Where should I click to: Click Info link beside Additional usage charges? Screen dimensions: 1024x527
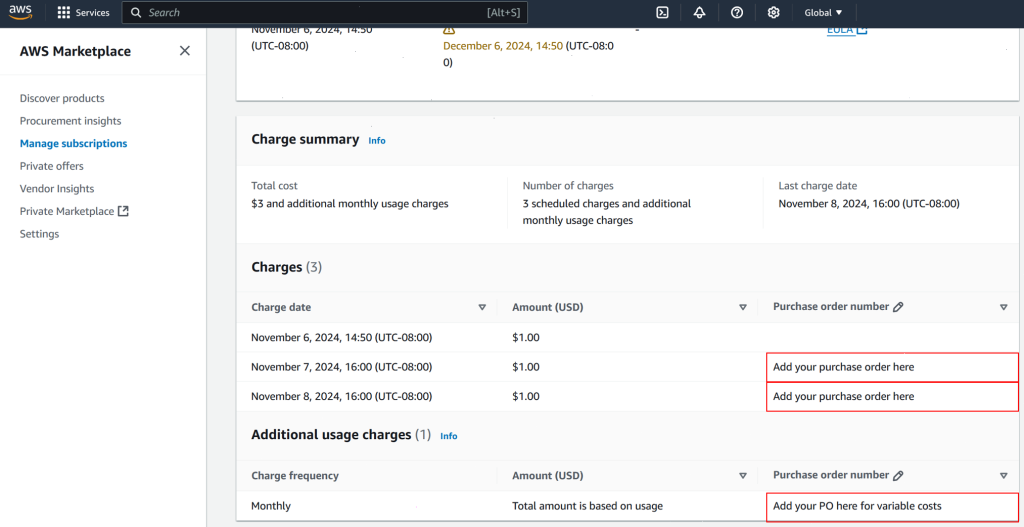click(x=449, y=436)
